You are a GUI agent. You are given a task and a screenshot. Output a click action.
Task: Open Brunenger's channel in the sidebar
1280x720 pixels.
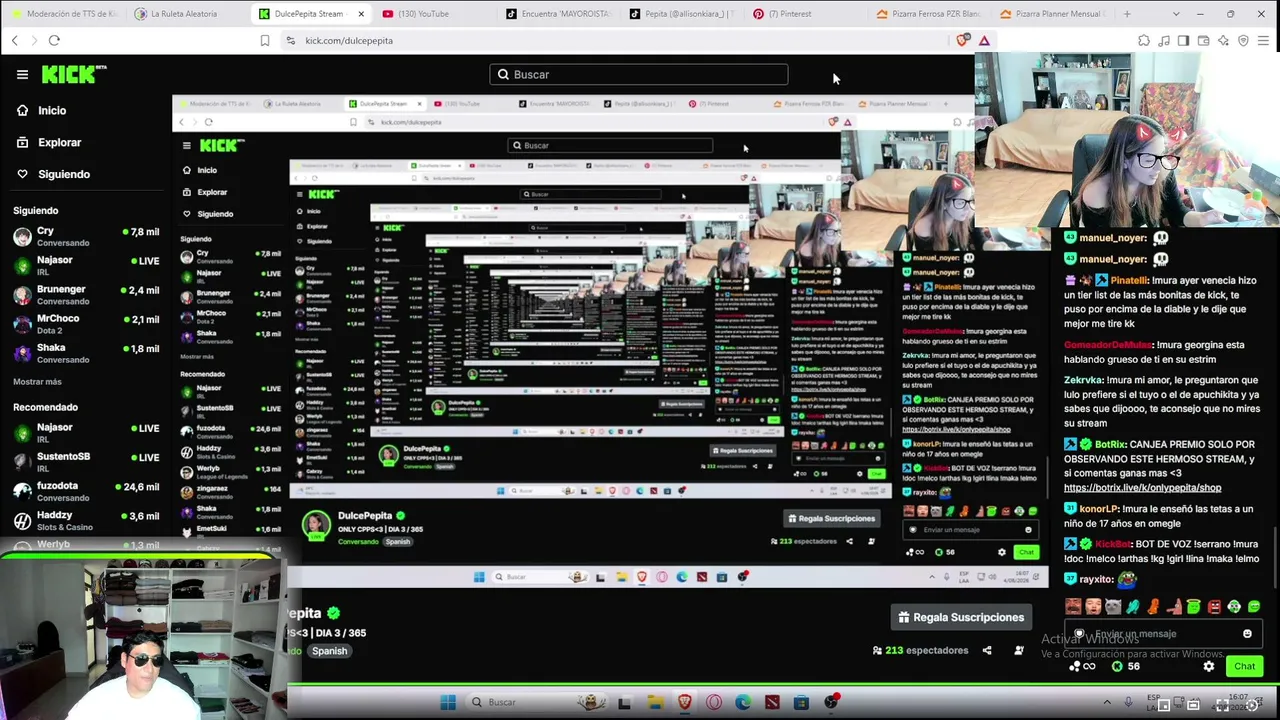[85, 295]
